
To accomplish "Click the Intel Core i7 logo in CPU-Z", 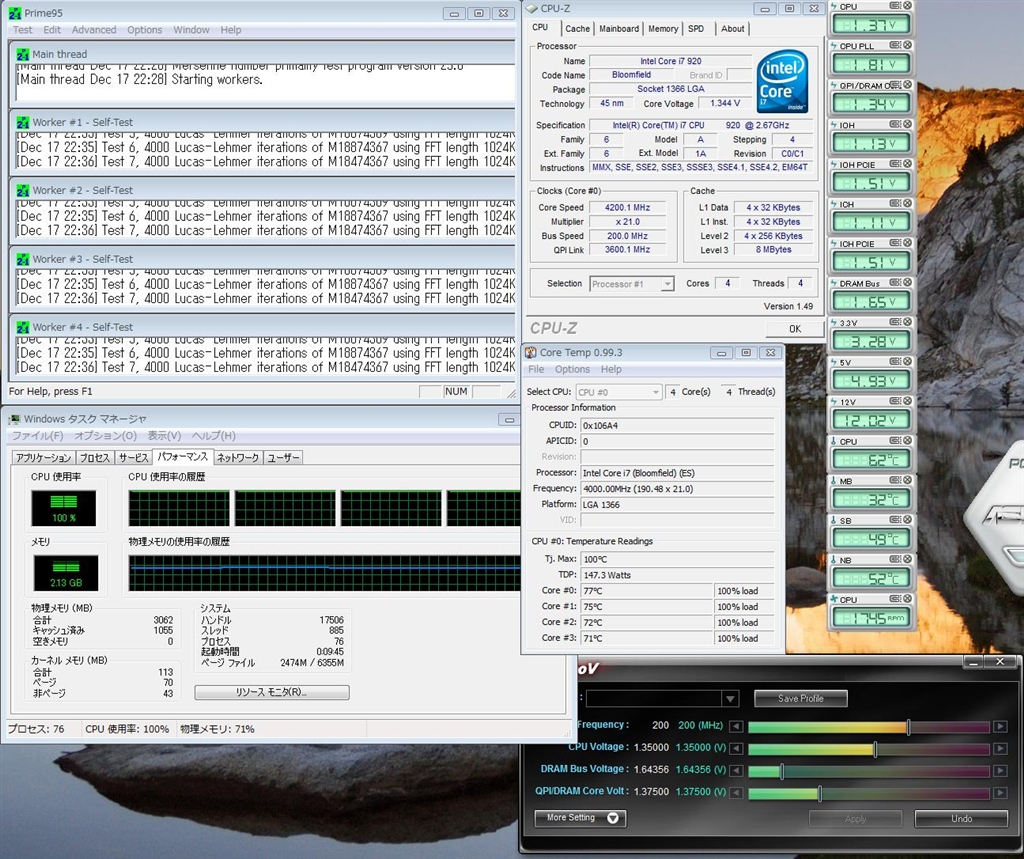I will click(782, 82).
